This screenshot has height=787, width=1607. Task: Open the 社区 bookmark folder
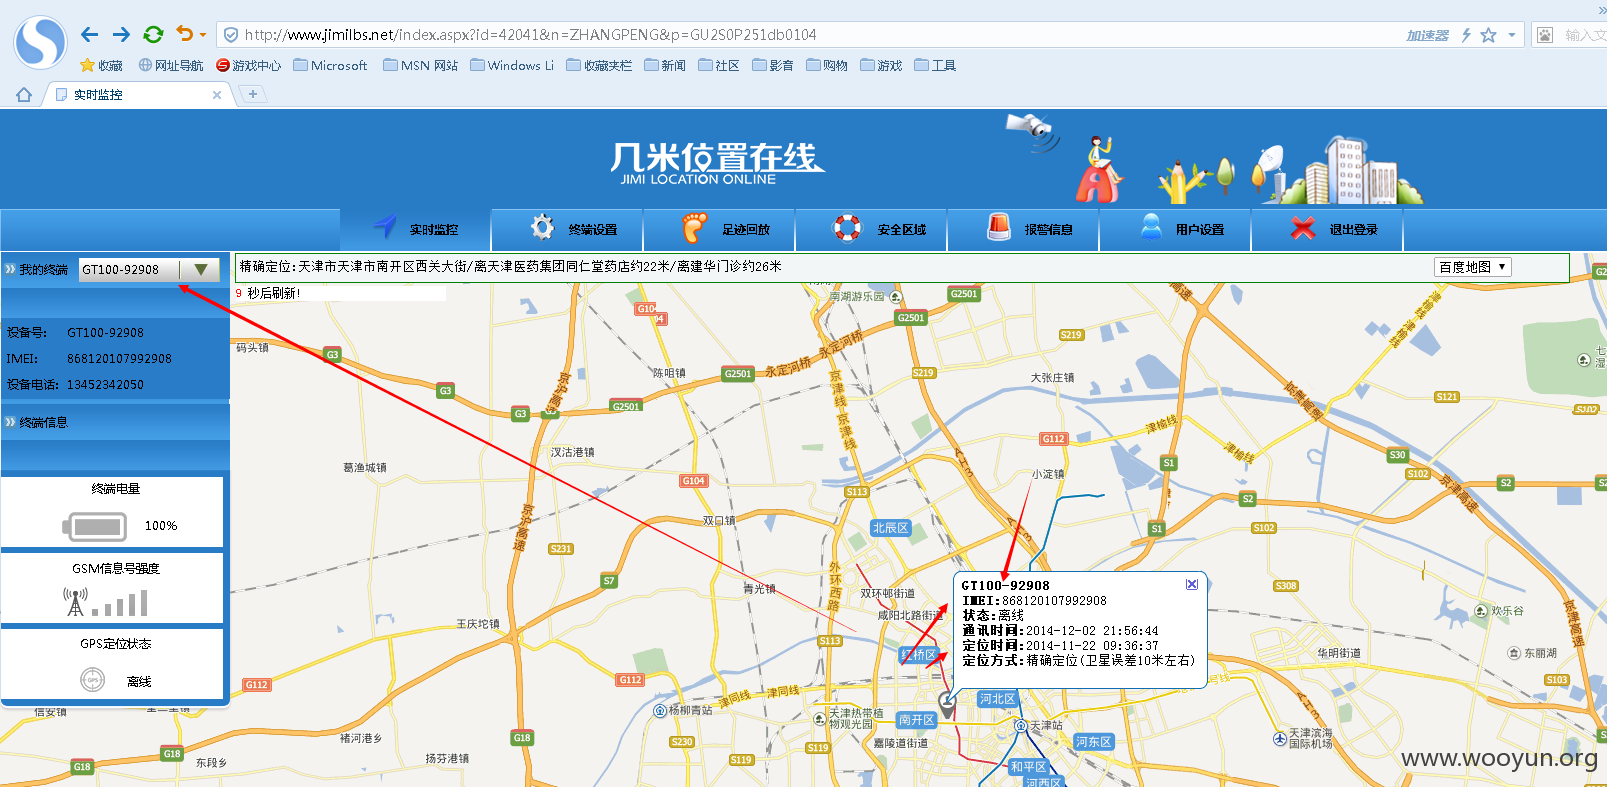[x=719, y=65]
